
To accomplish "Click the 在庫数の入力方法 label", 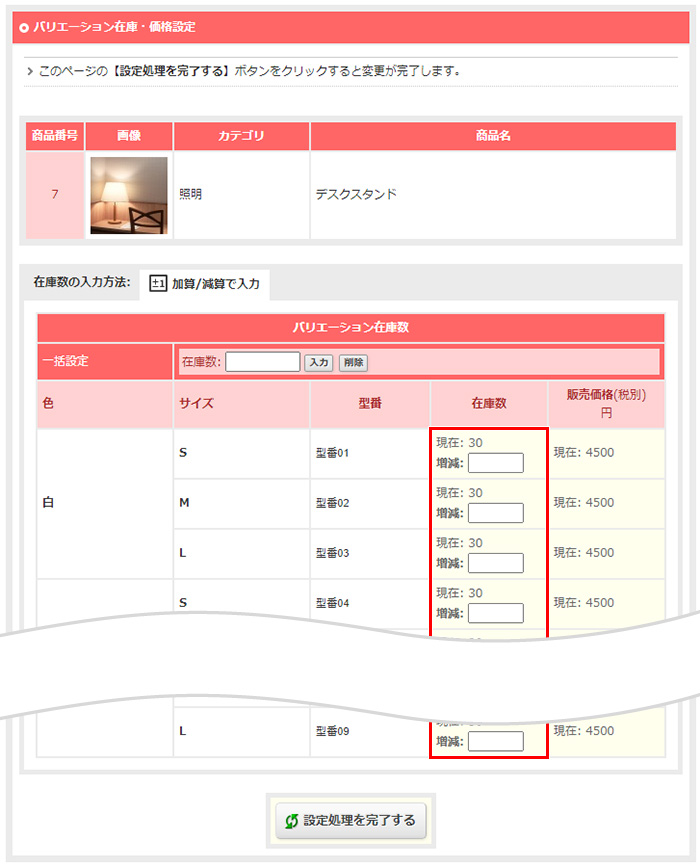I will click(82, 282).
